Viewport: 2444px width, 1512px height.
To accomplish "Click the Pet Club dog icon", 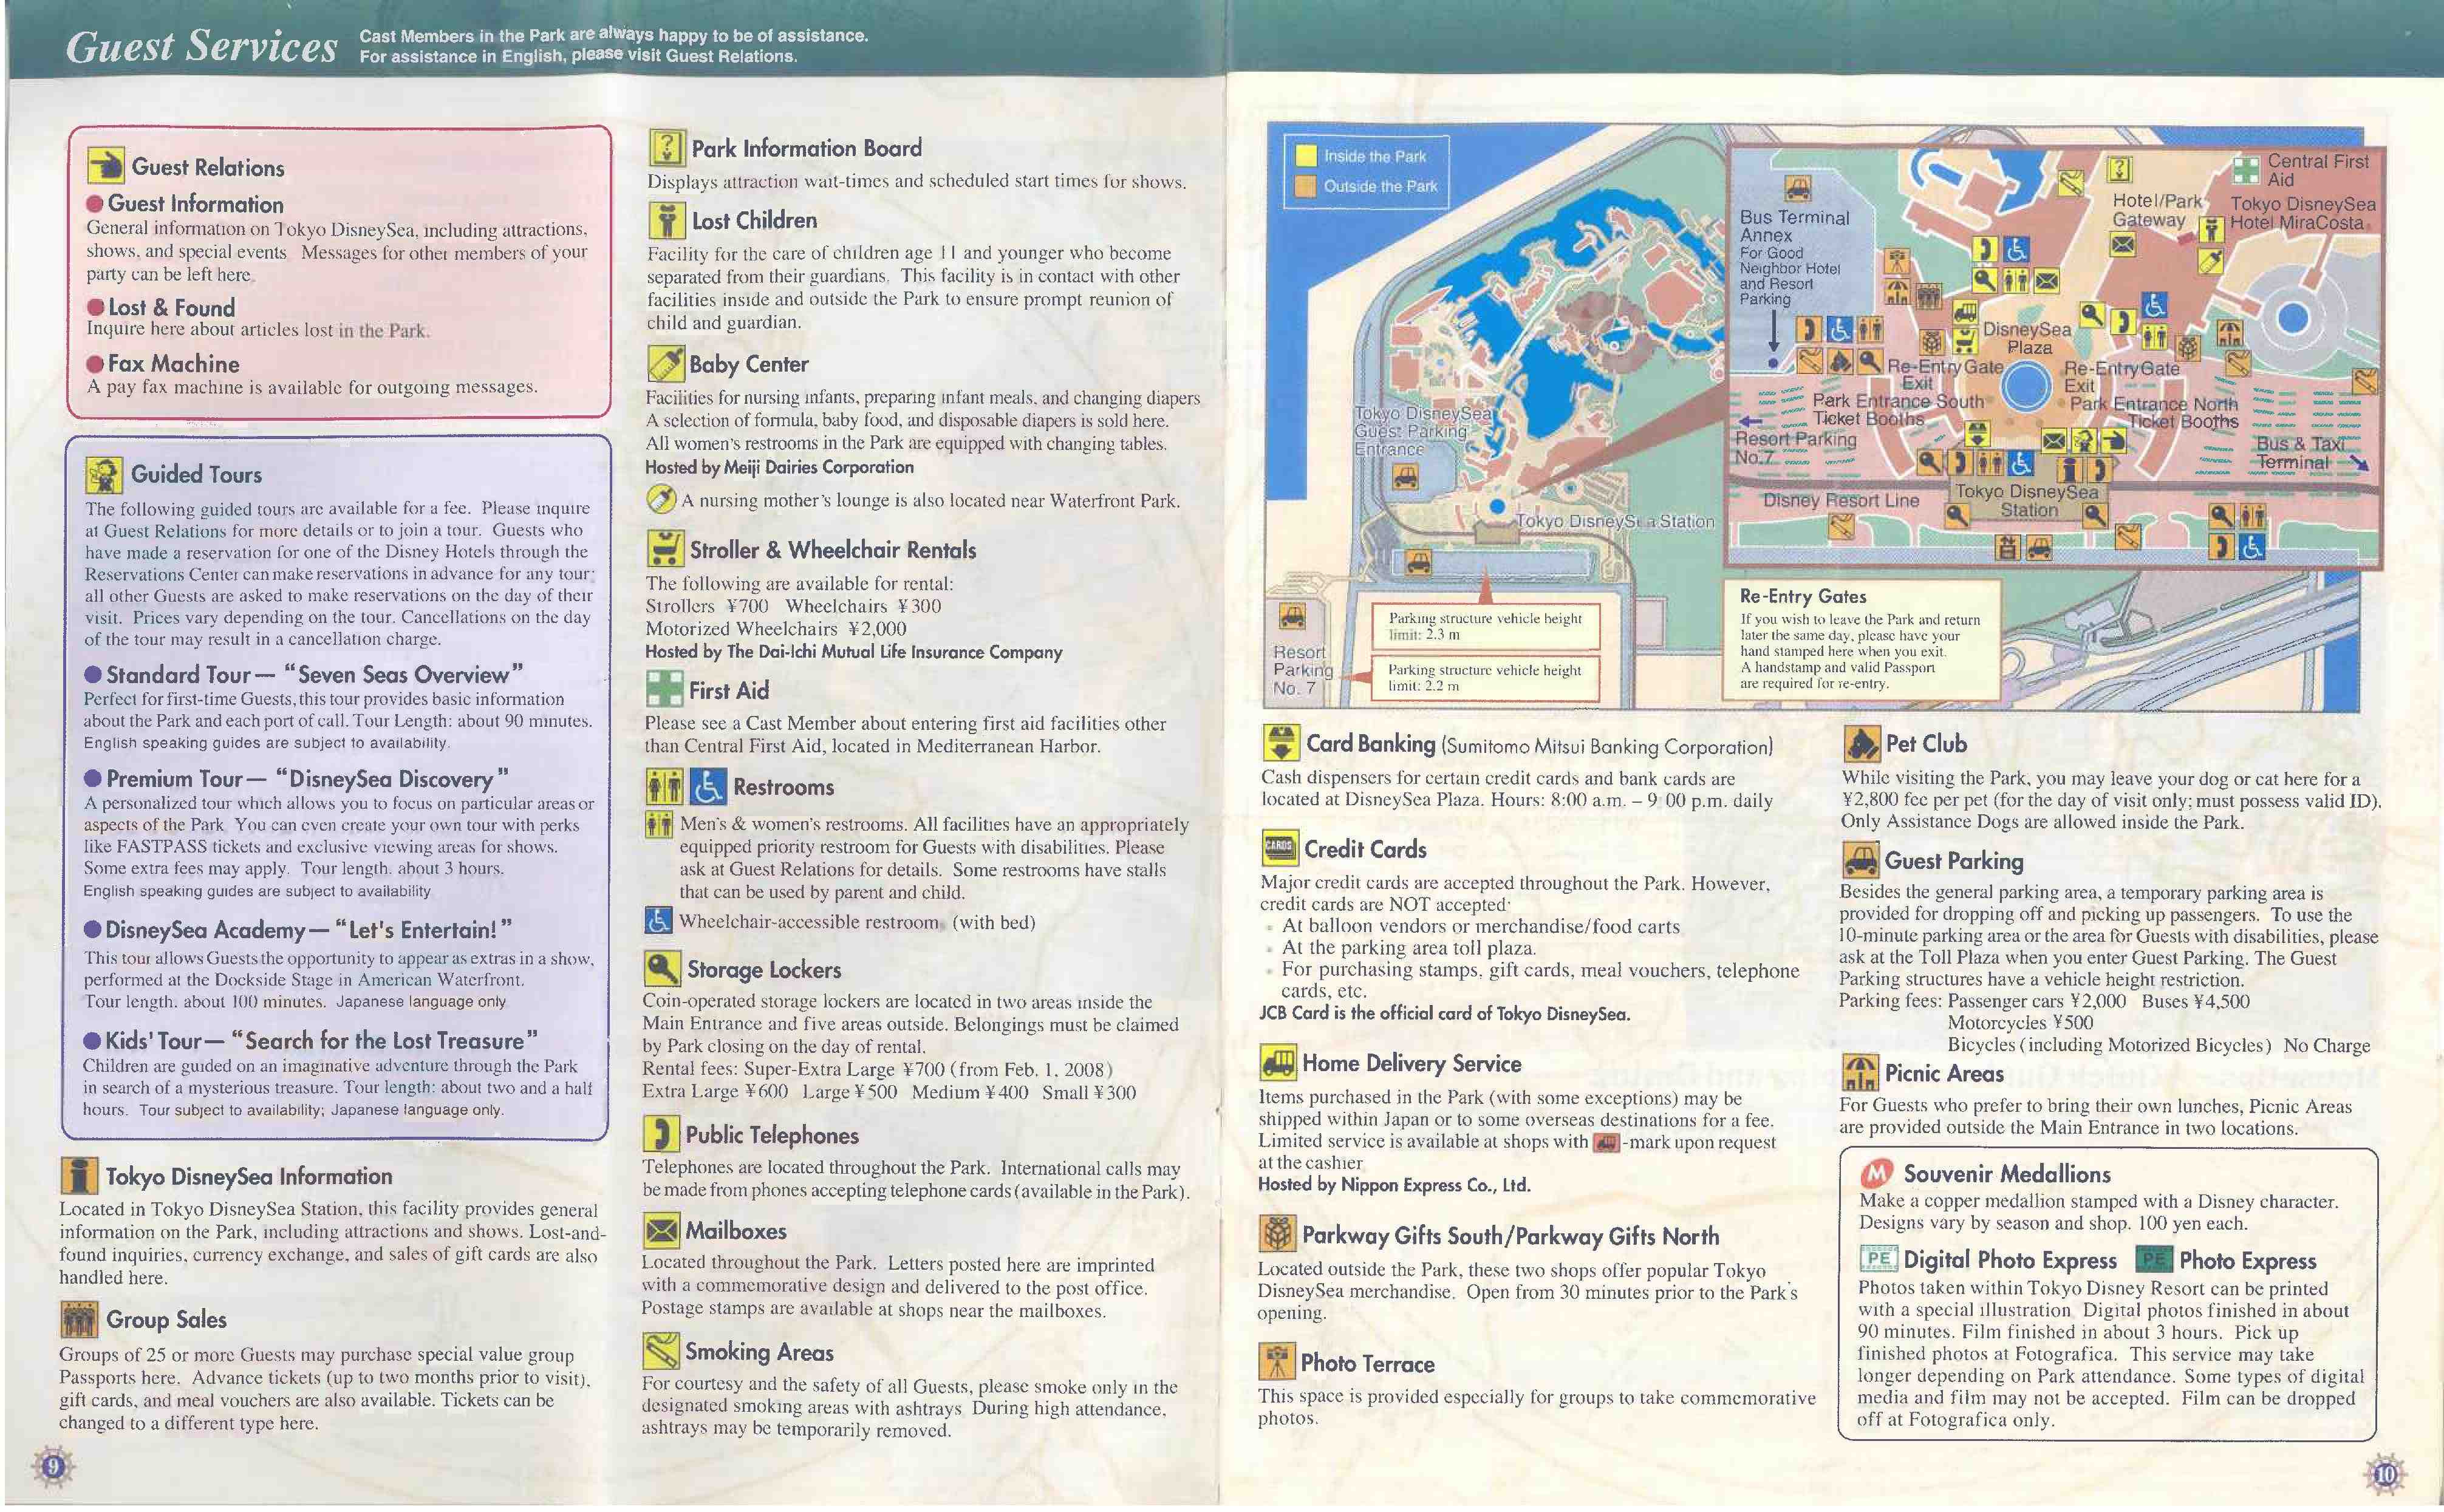I will (1863, 743).
